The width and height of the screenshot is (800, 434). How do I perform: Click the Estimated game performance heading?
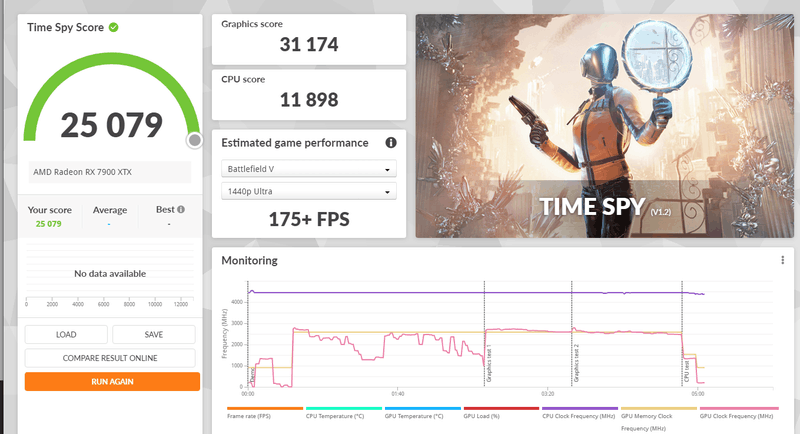pyautogui.click(x=295, y=143)
